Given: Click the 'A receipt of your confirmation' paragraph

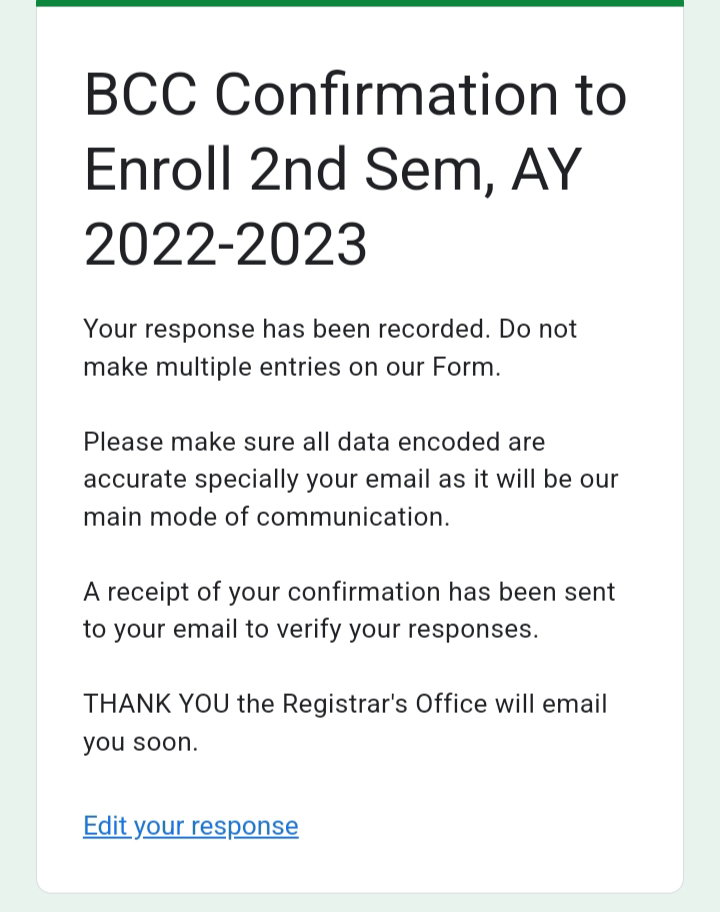Looking at the screenshot, I should pos(349,611).
